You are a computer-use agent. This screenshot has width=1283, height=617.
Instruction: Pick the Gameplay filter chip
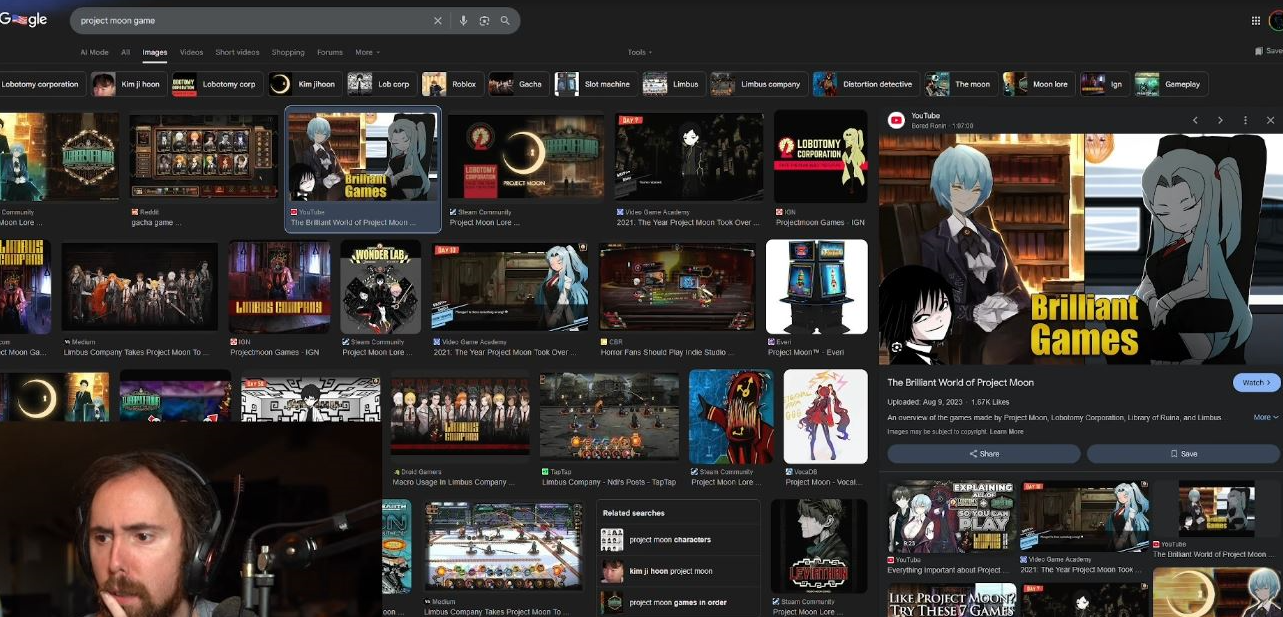click(1170, 84)
